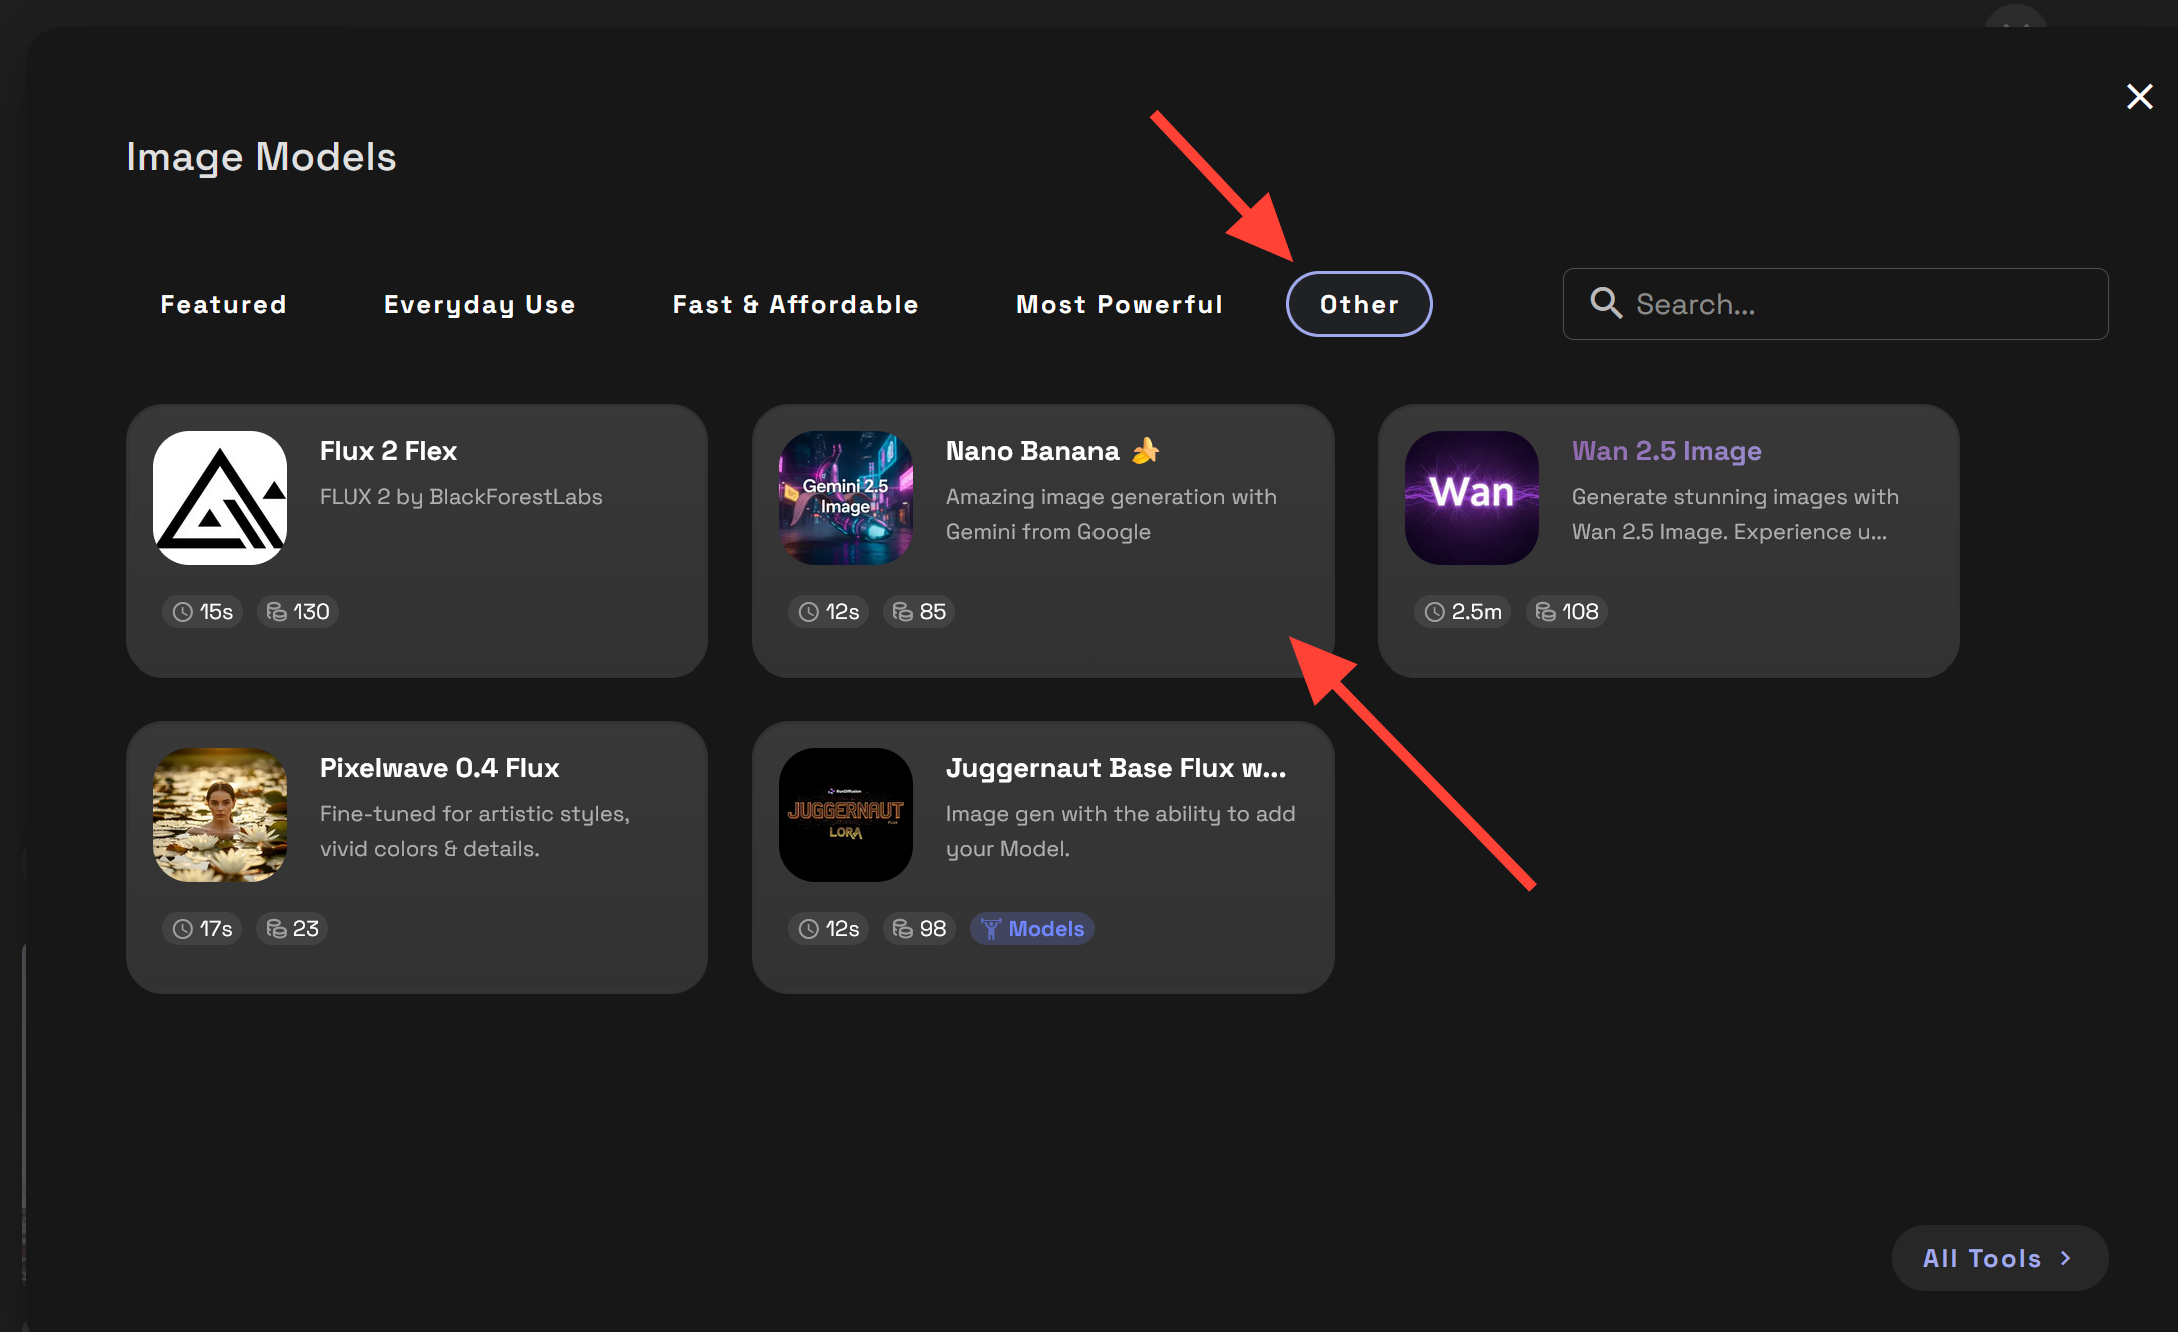Image resolution: width=2178 pixels, height=1332 pixels.
Task: Select the Other category tab
Action: pos(1359,304)
